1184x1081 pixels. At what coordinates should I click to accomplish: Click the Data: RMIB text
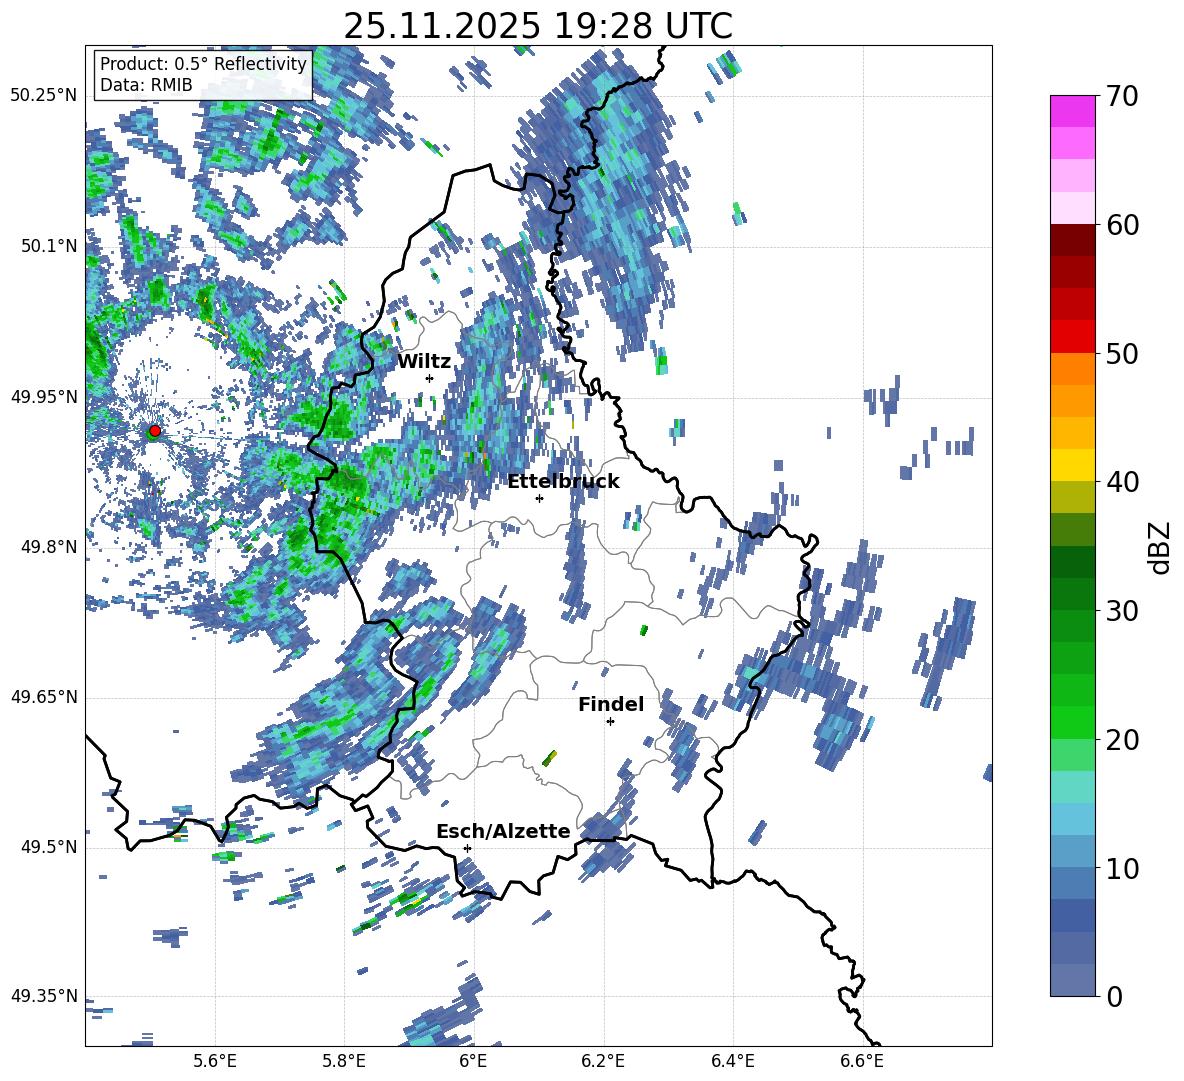click(x=146, y=85)
